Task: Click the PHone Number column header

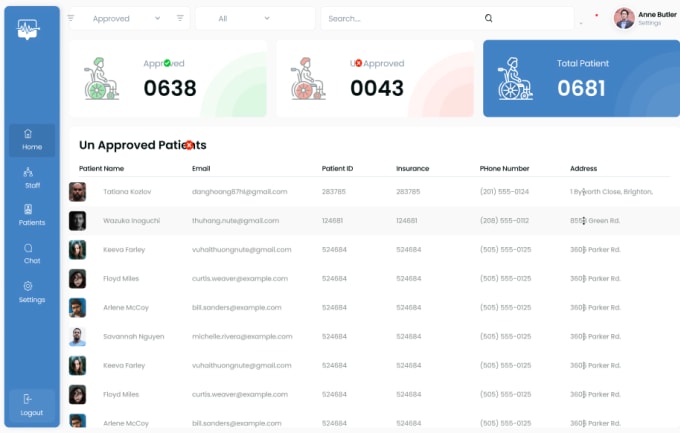Action: [x=504, y=168]
